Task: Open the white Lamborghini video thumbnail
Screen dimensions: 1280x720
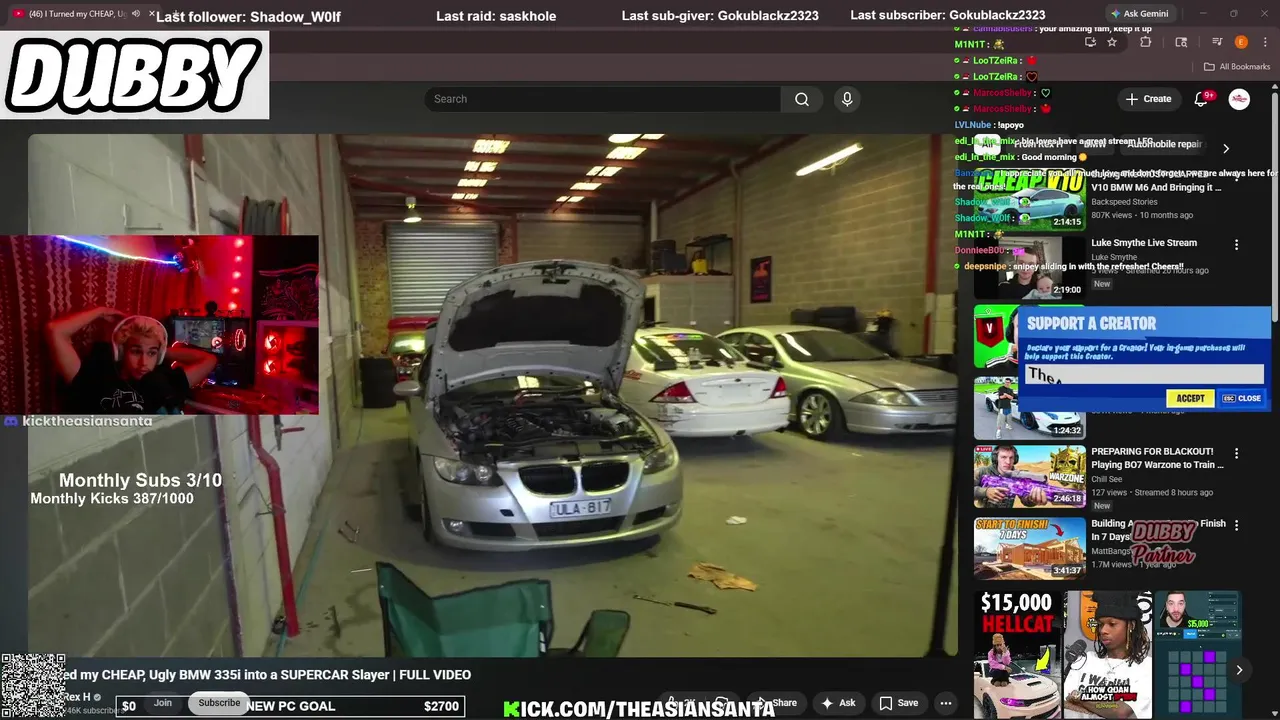Action: [x=1029, y=408]
